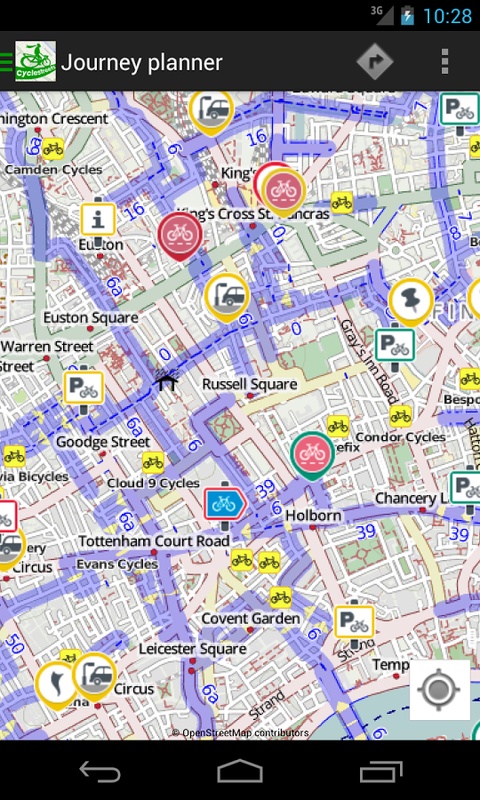Tap the CycleStreets app logo
Image resolution: width=480 pixels, height=800 pixels.
35,62
